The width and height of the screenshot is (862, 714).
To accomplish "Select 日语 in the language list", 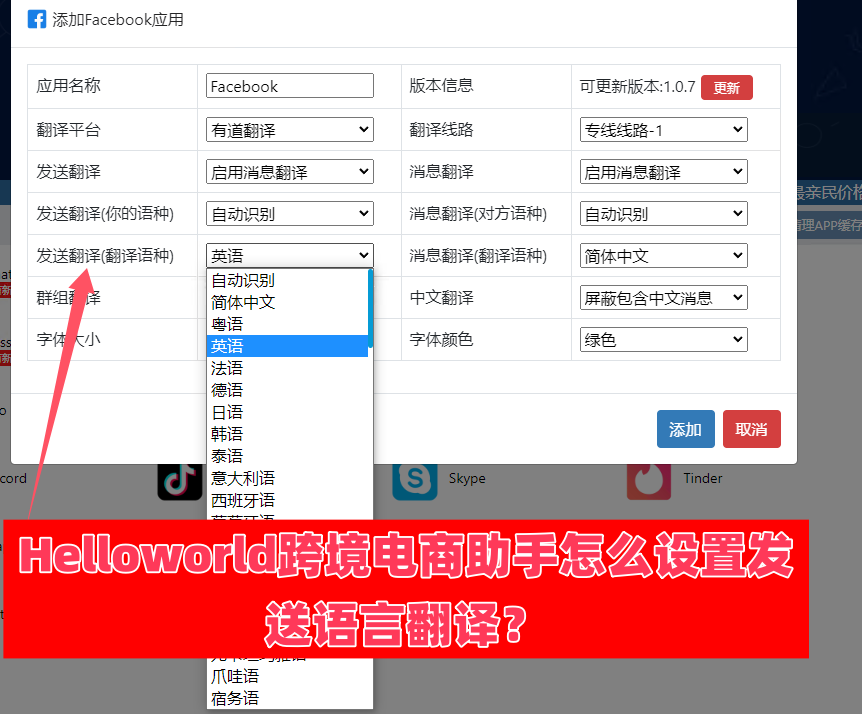I will [288, 412].
